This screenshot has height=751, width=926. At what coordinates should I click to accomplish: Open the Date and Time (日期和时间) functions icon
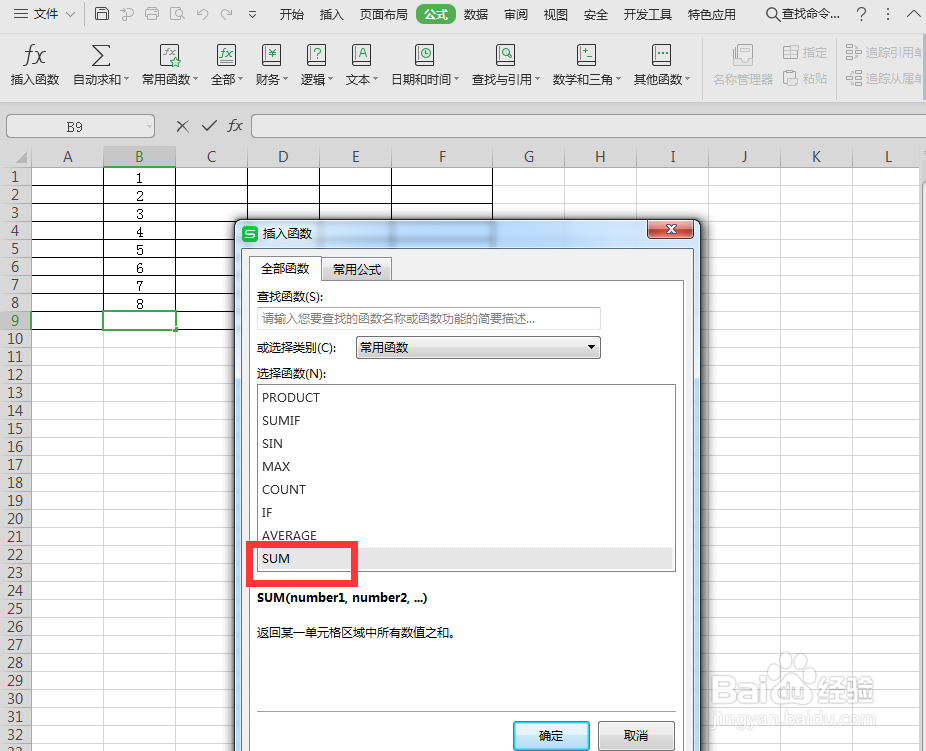[x=424, y=56]
